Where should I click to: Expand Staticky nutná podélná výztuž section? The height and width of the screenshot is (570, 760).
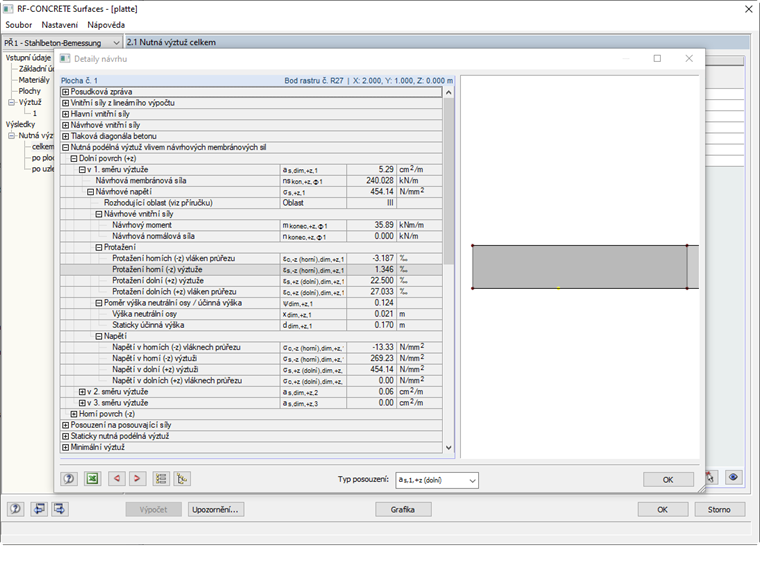(x=65, y=436)
